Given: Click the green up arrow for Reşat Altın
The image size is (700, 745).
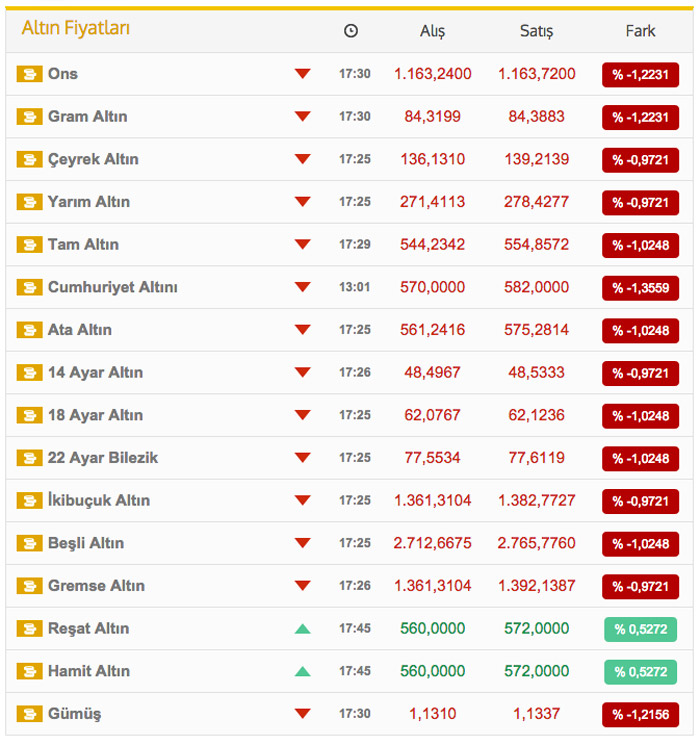Looking at the screenshot, I should click(x=303, y=629).
